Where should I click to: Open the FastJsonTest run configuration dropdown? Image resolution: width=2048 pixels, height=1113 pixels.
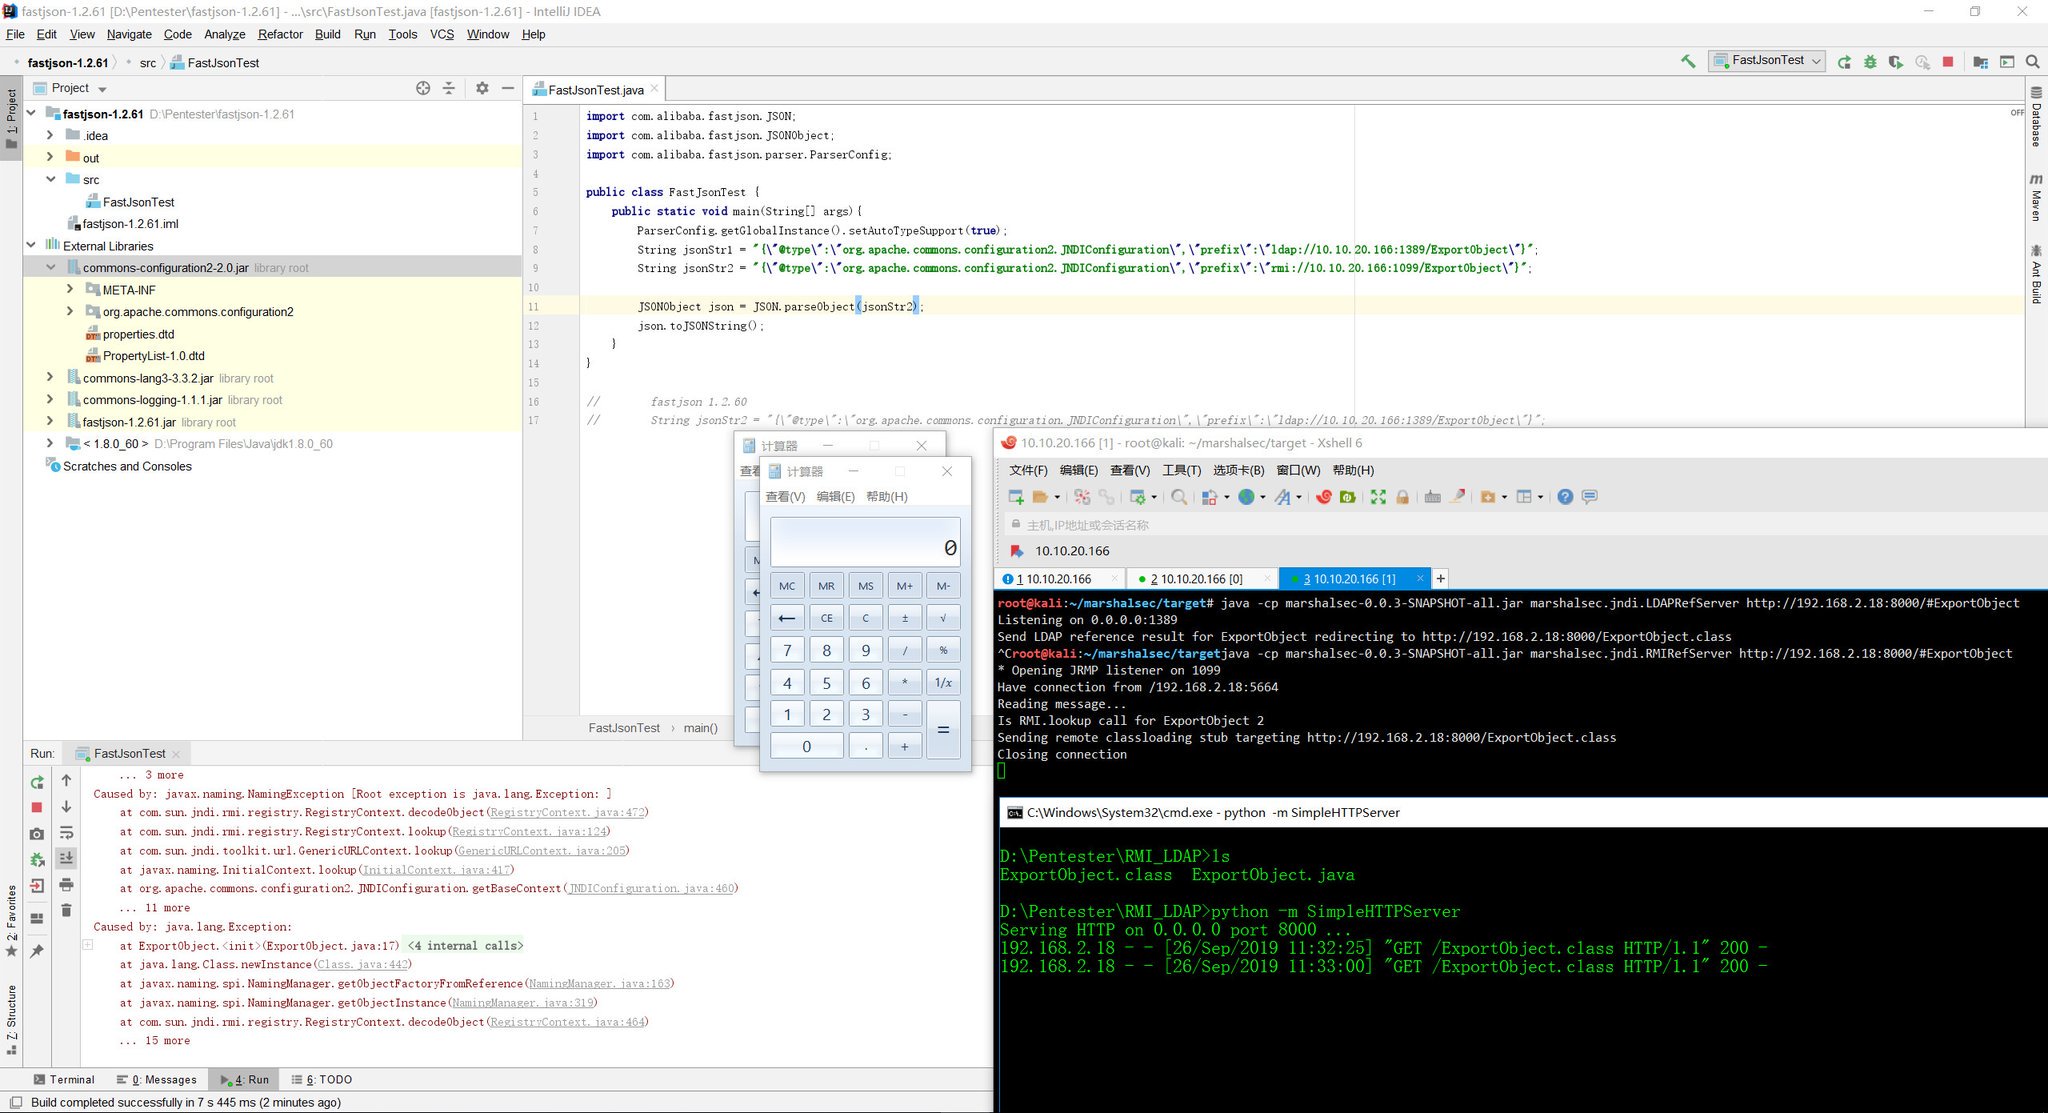tap(1816, 61)
